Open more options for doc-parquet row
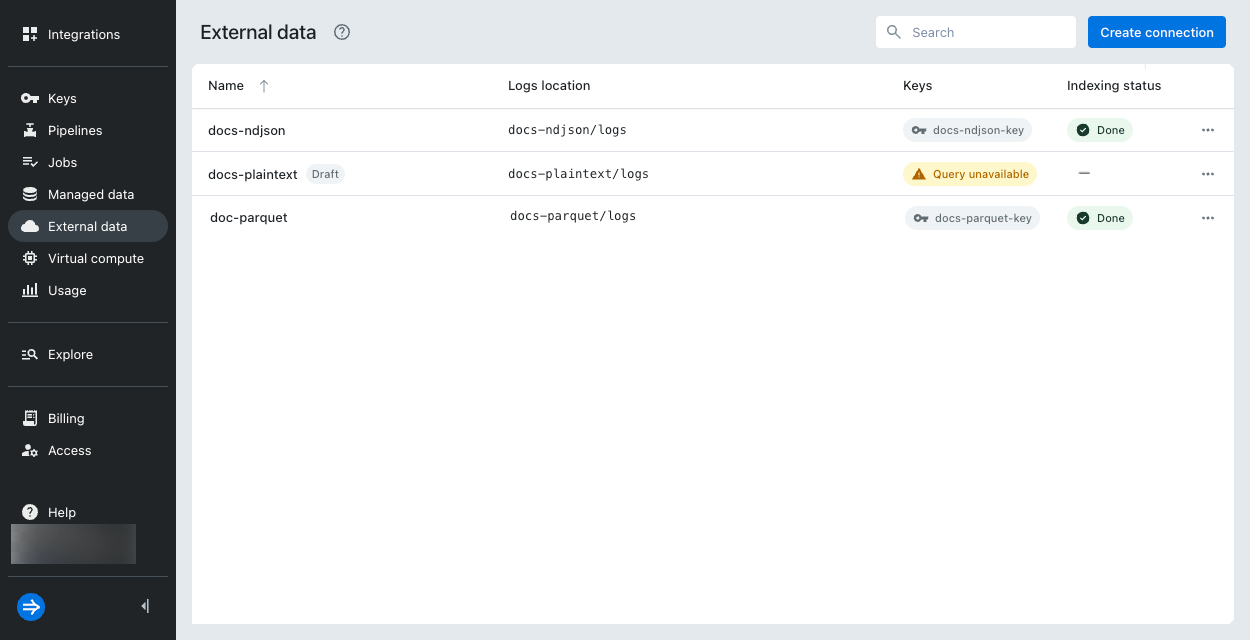Viewport: 1250px width, 640px height. coord(1208,218)
